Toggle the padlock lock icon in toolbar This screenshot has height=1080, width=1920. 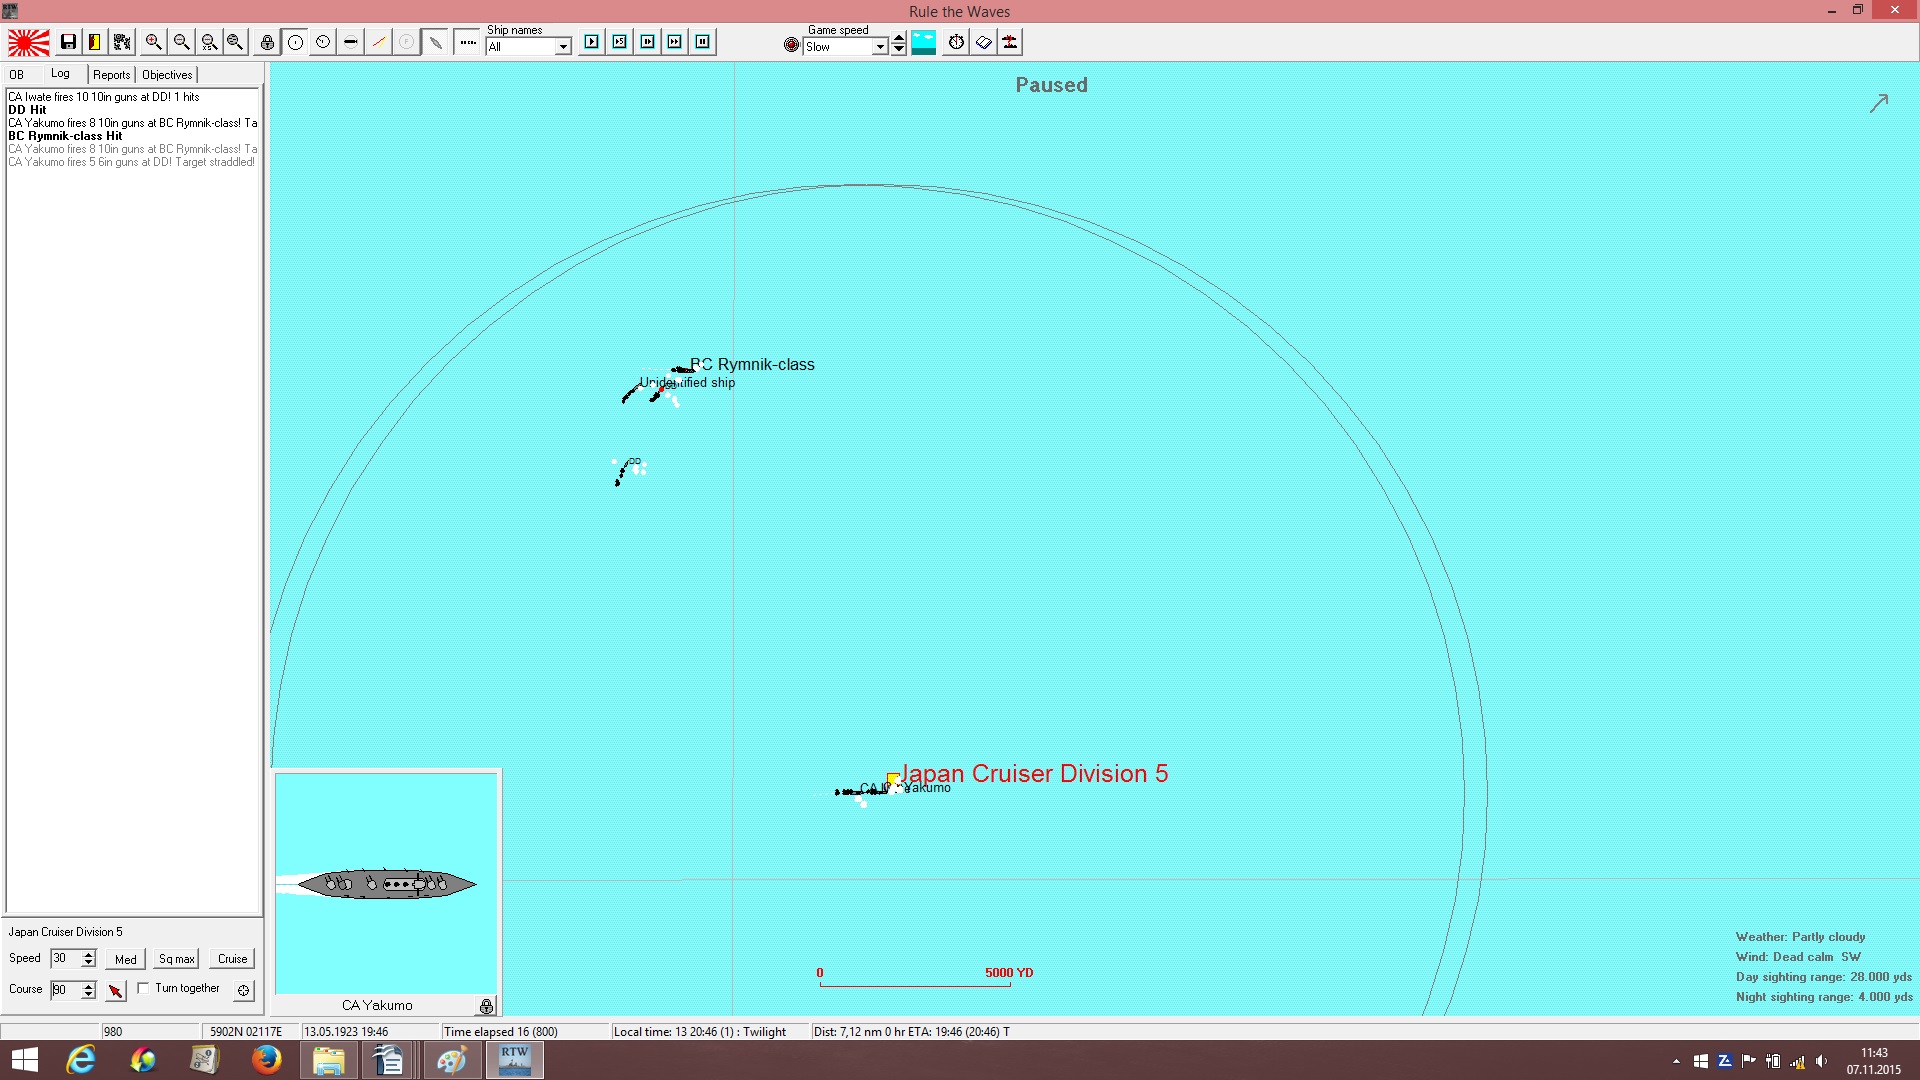[x=267, y=42]
